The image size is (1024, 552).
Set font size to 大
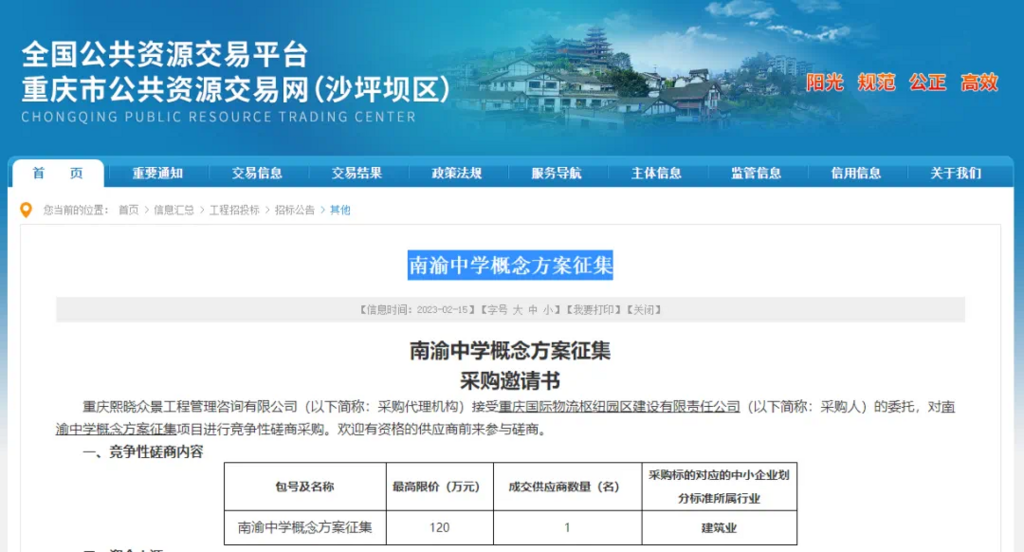(x=517, y=310)
